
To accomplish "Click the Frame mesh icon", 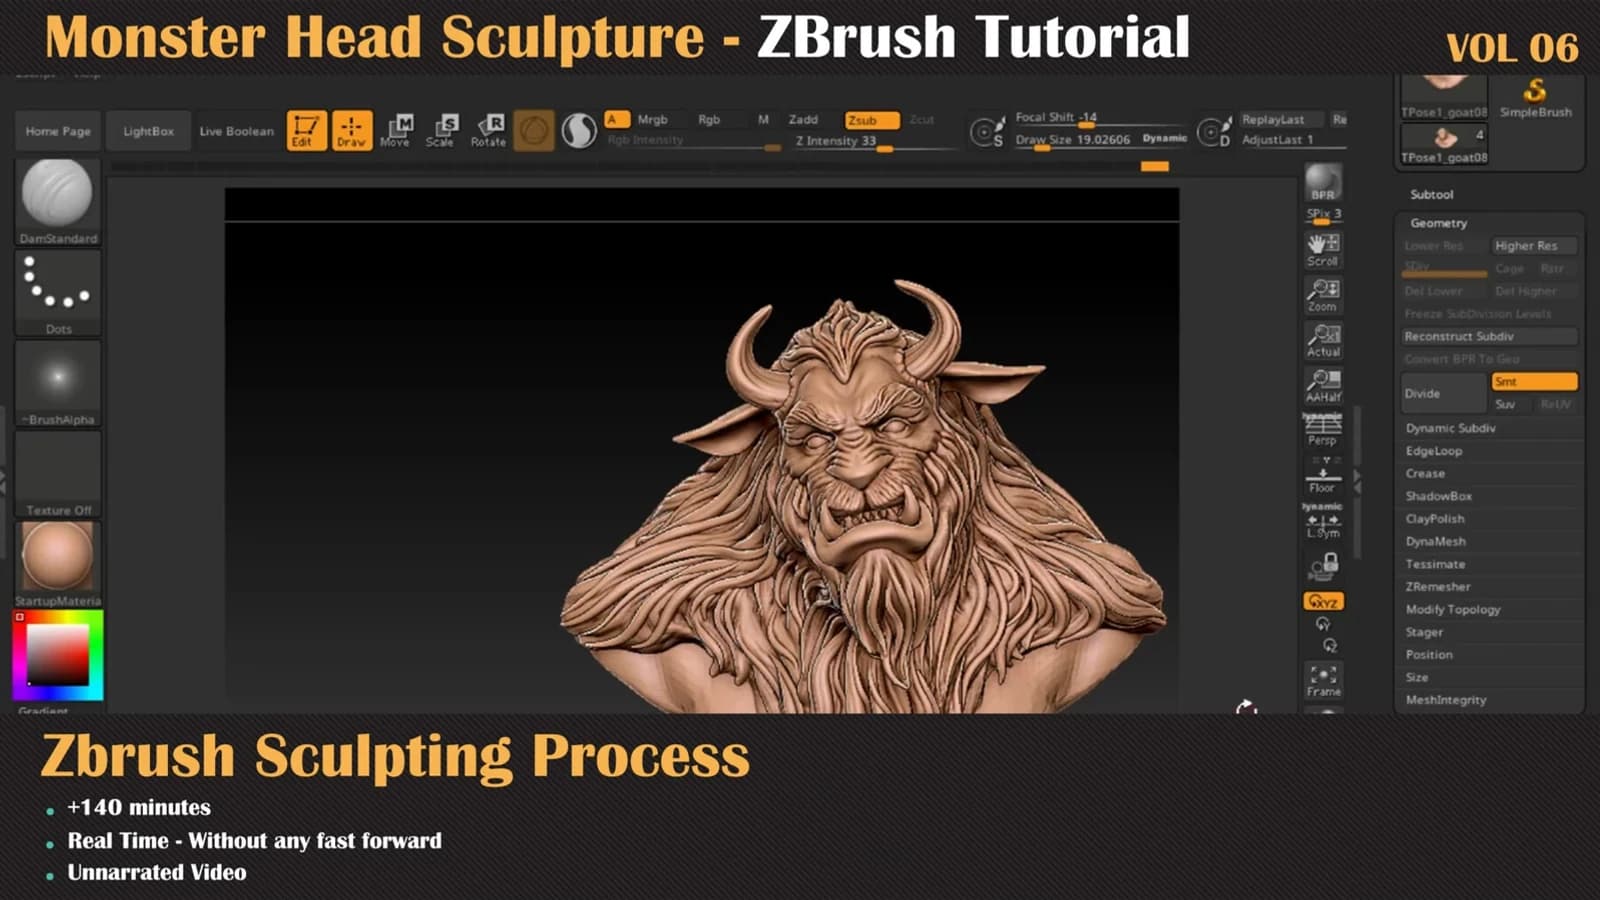I will [1323, 680].
